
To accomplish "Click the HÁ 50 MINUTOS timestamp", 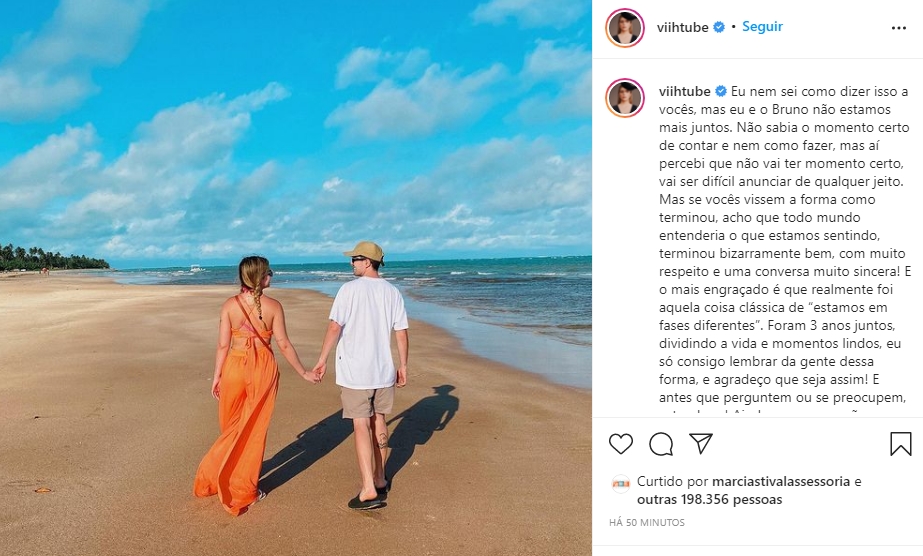I will click(x=647, y=522).
